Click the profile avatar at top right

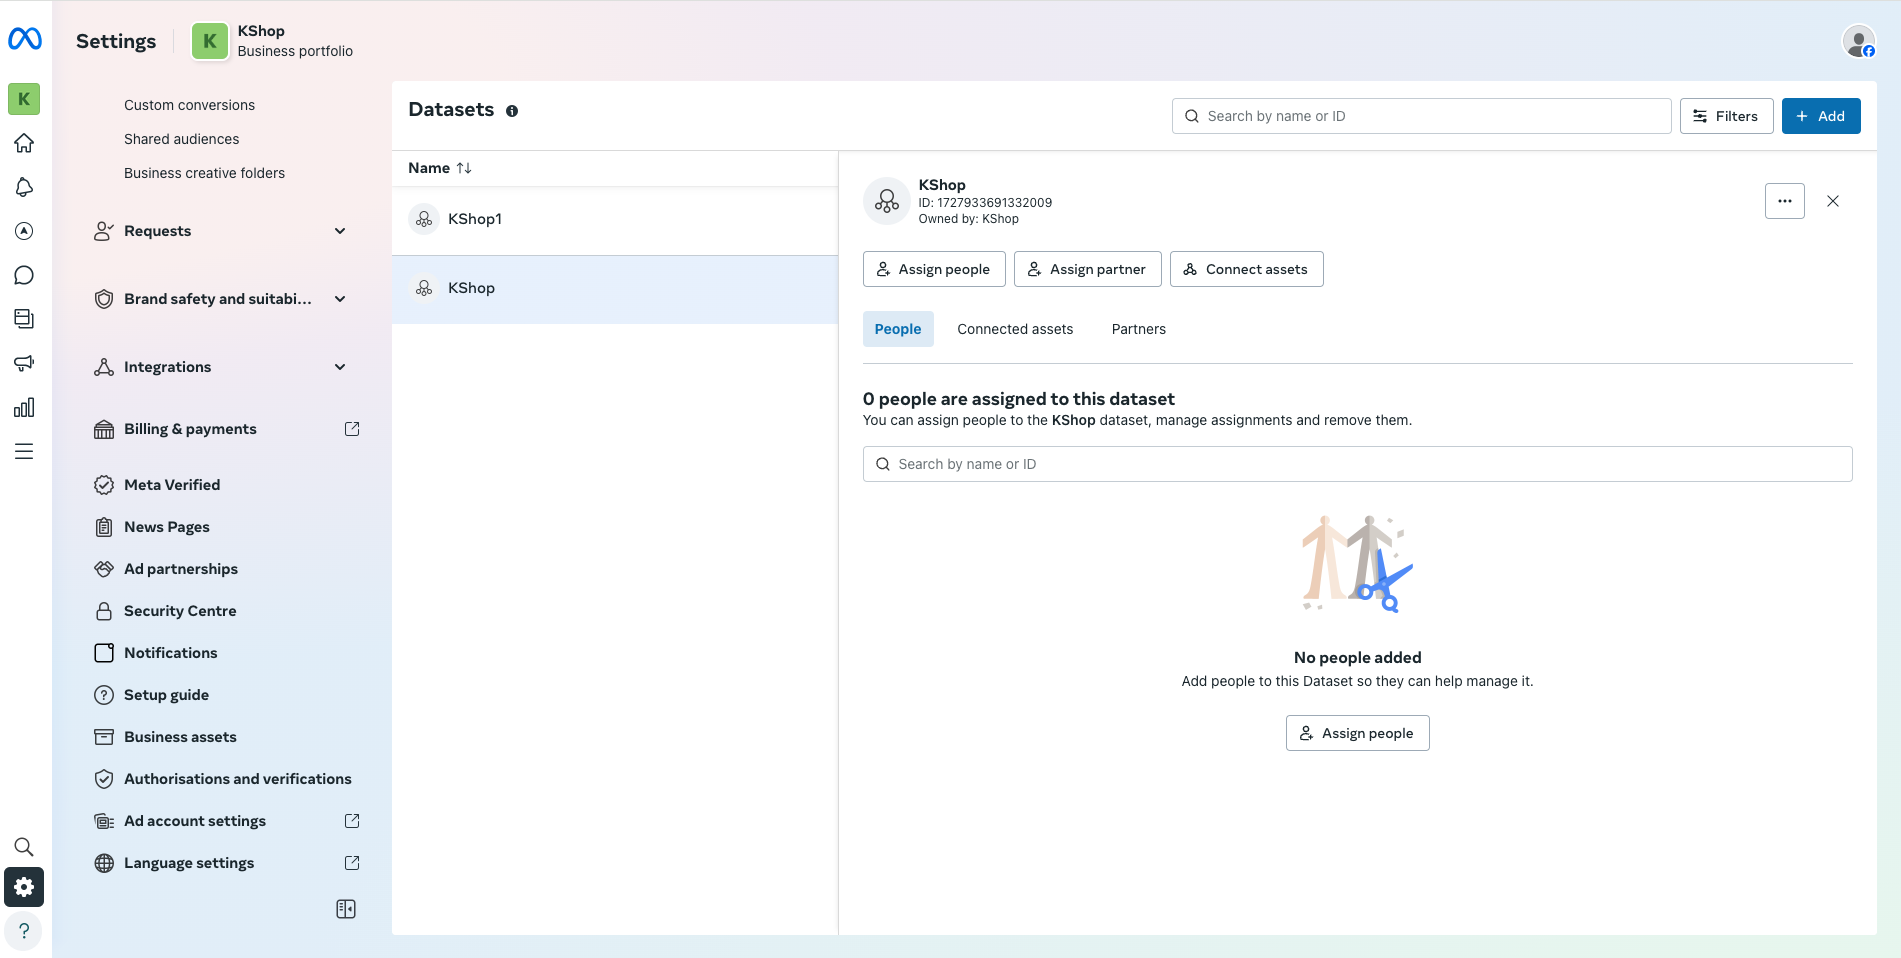1859,42
